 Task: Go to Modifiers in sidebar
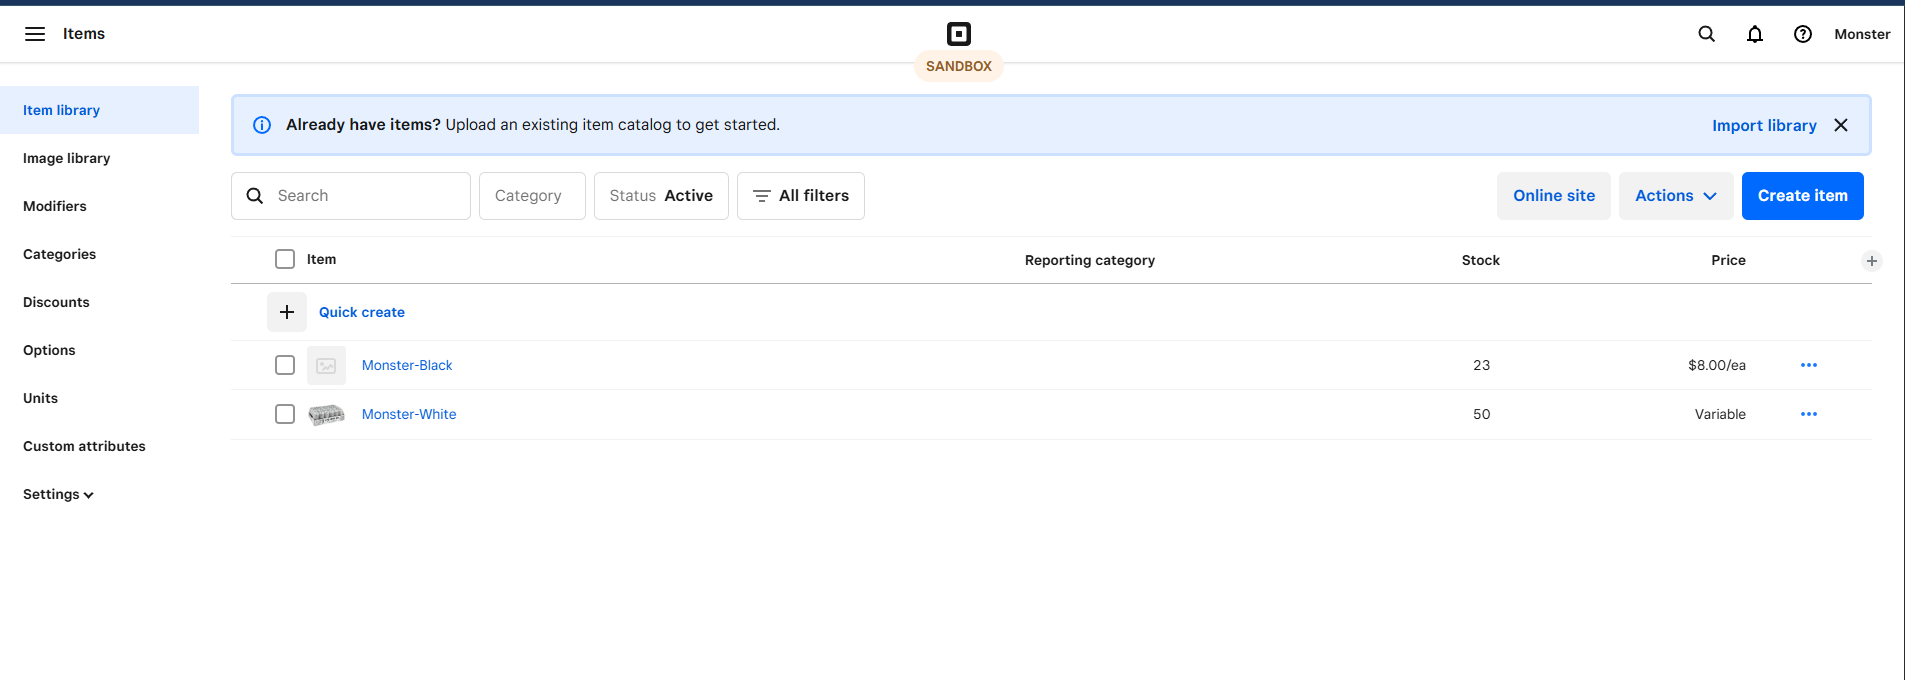[55, 206]
